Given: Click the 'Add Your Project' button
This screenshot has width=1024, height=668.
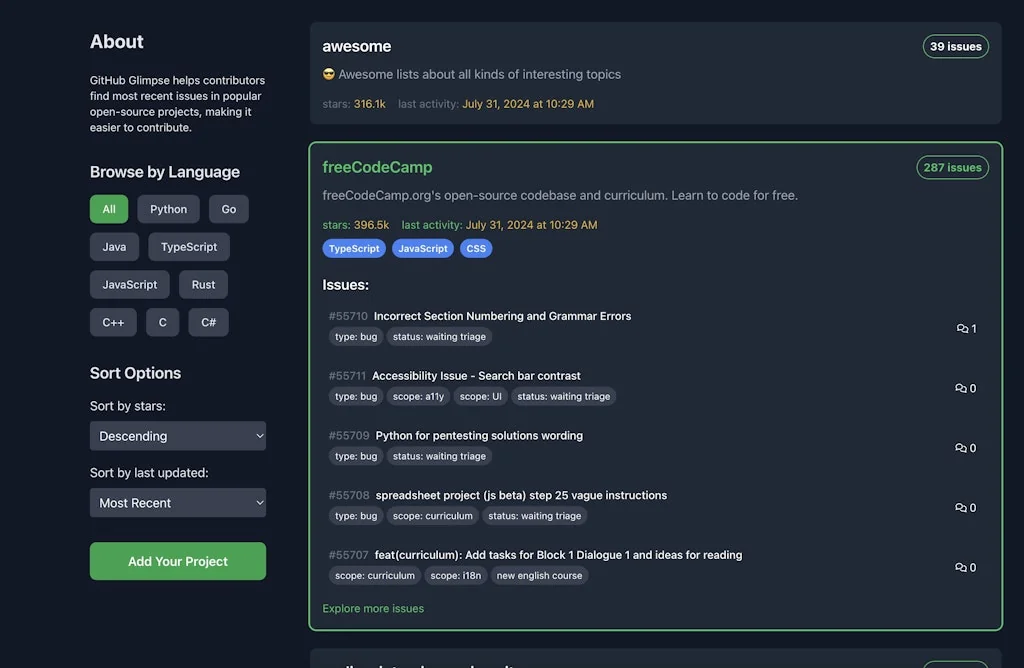Looking at the screenshot, I should tap(177, 561).
